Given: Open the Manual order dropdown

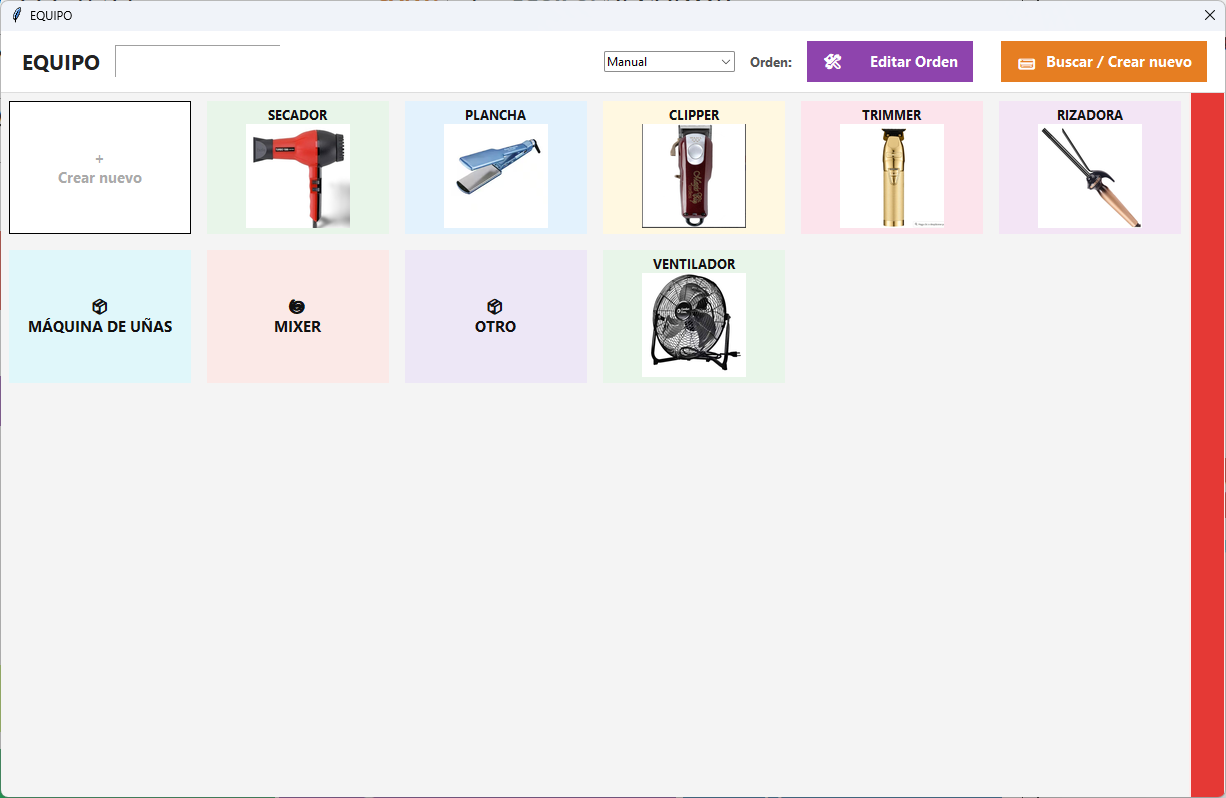Looking at the screenshot, I should click(669, 62).
